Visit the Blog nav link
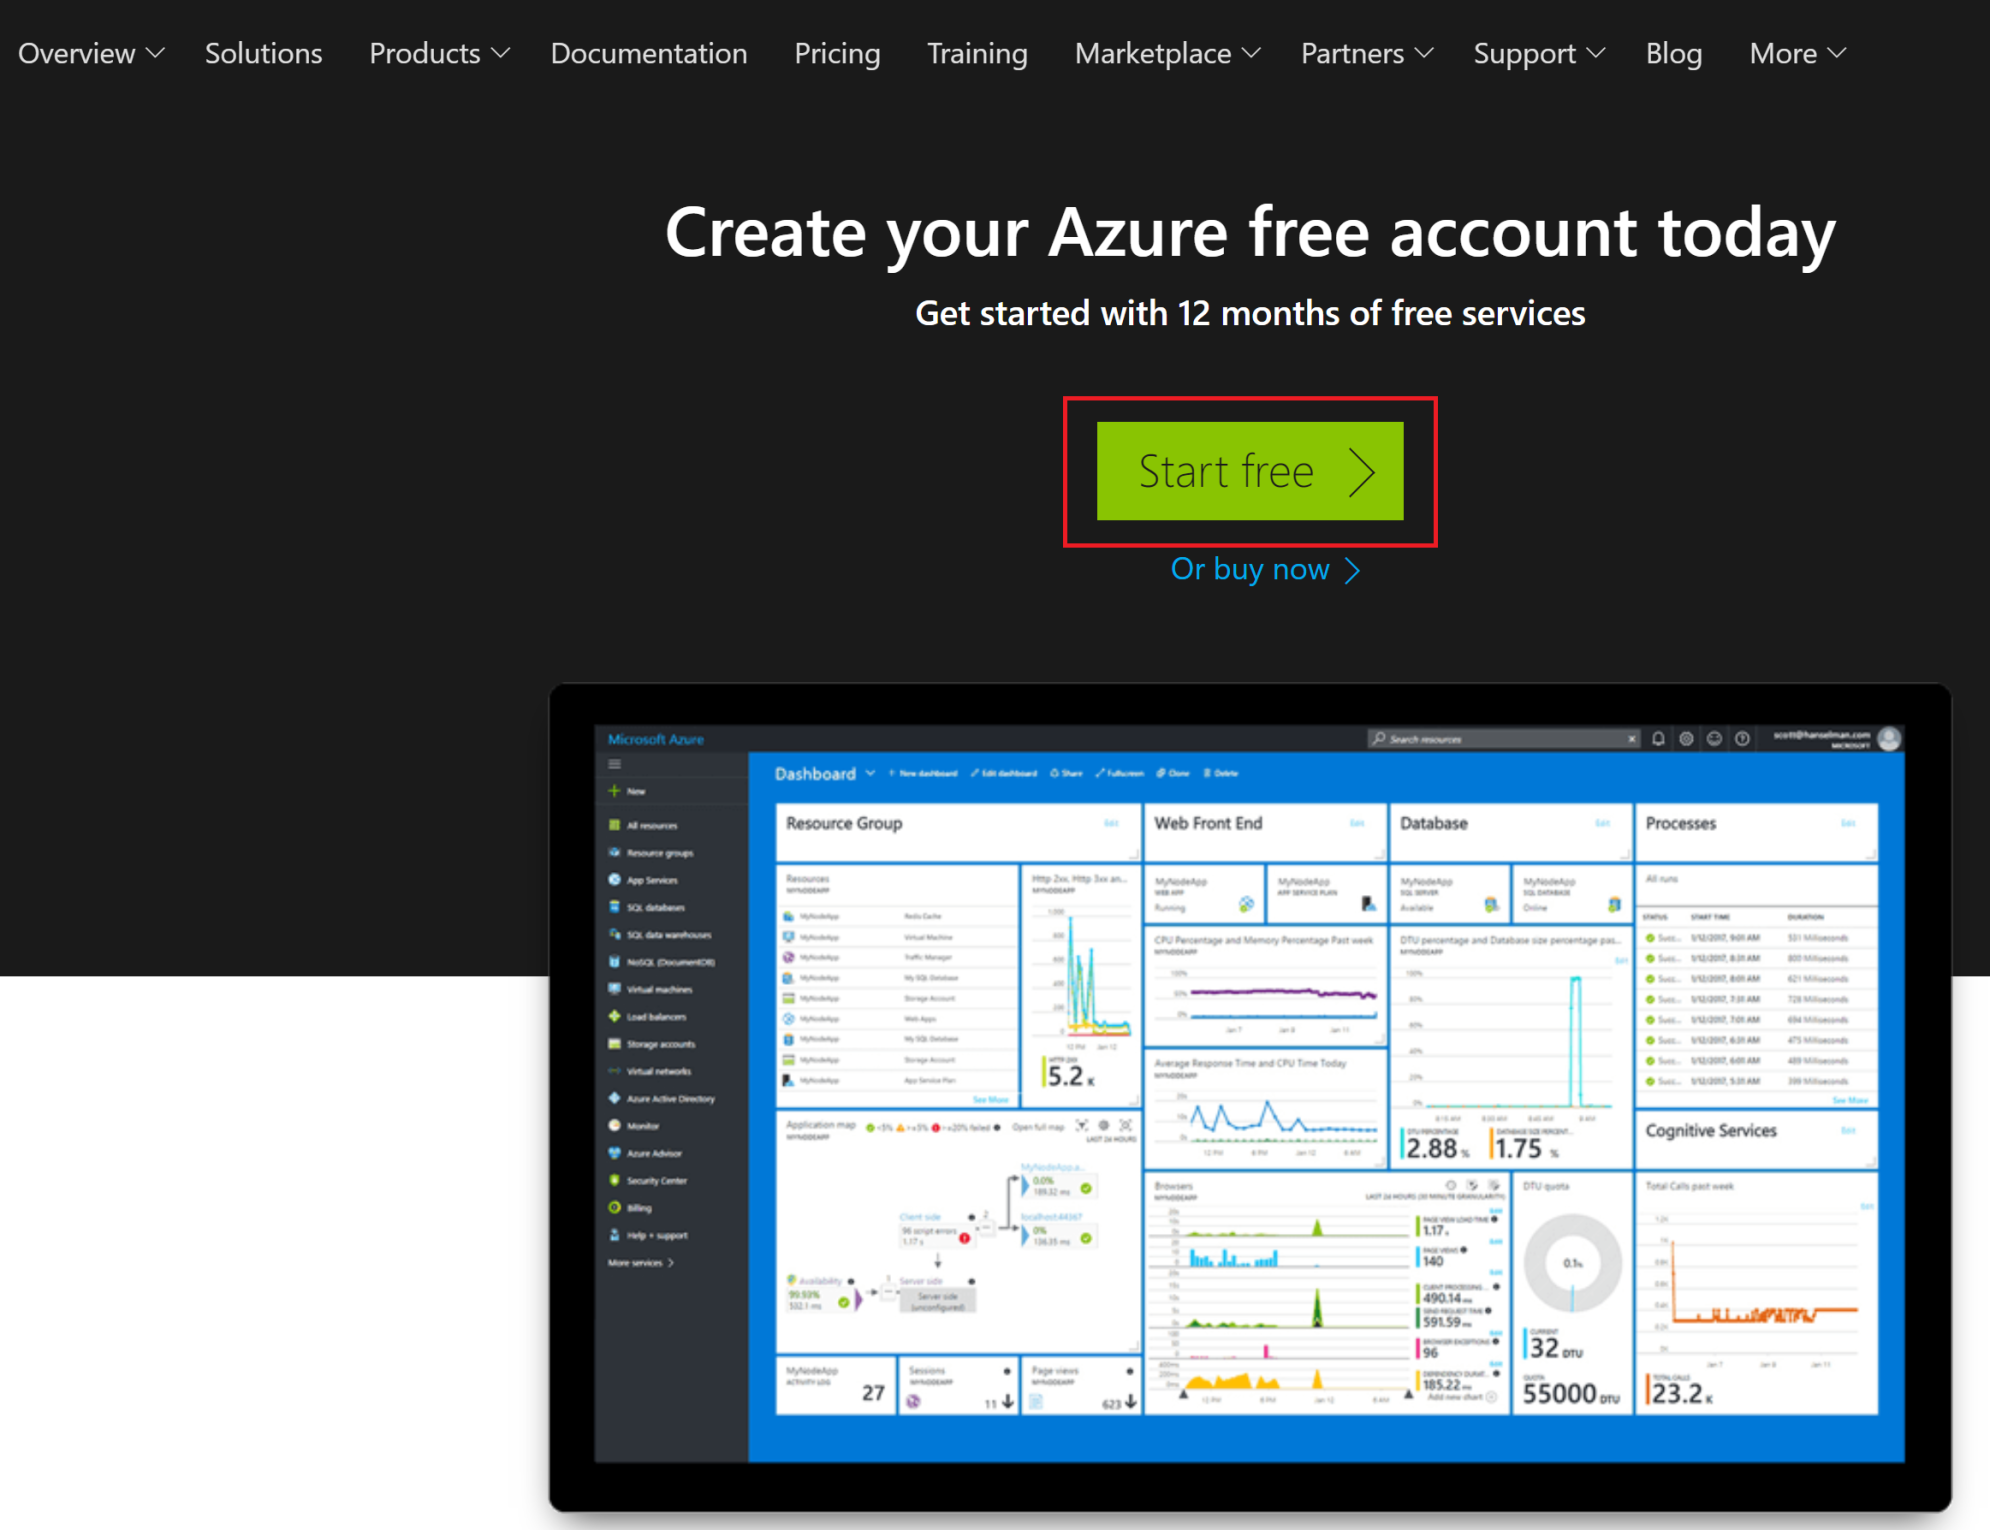Viewport: 1990px width, 1530px height. coord(1674,53)
